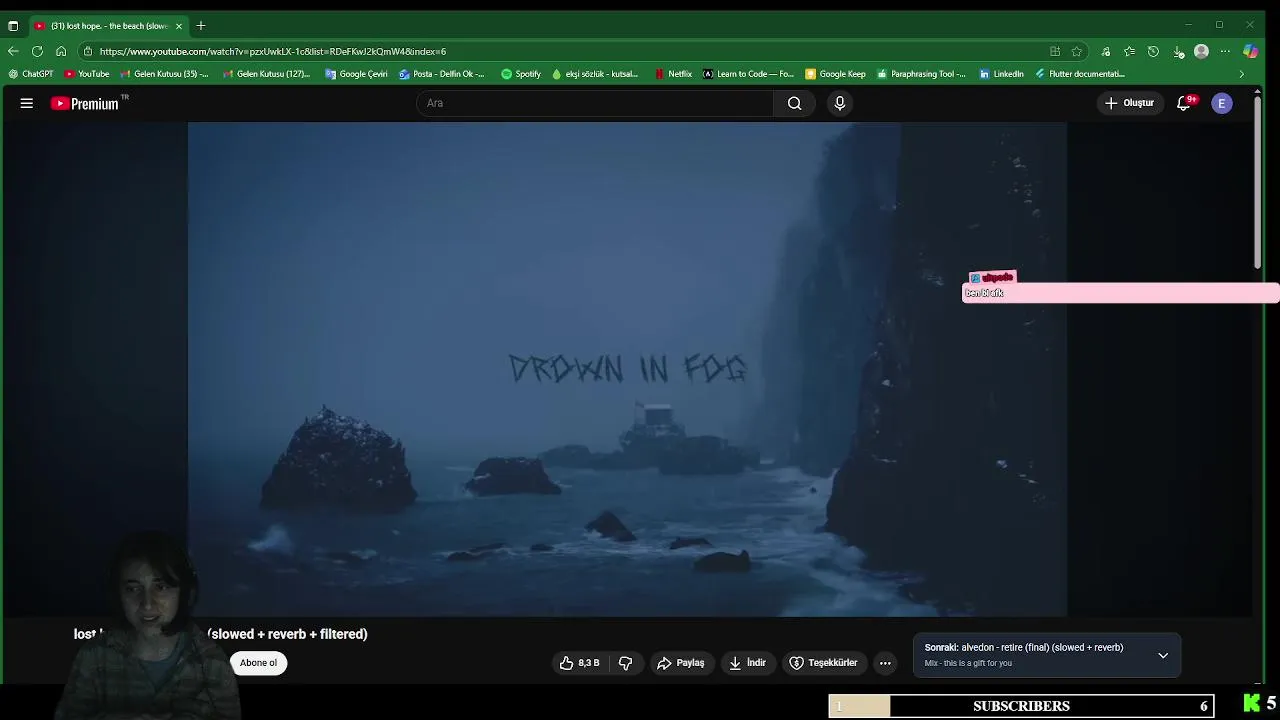Subscribe with Abone ol button

tap(258, 663)
